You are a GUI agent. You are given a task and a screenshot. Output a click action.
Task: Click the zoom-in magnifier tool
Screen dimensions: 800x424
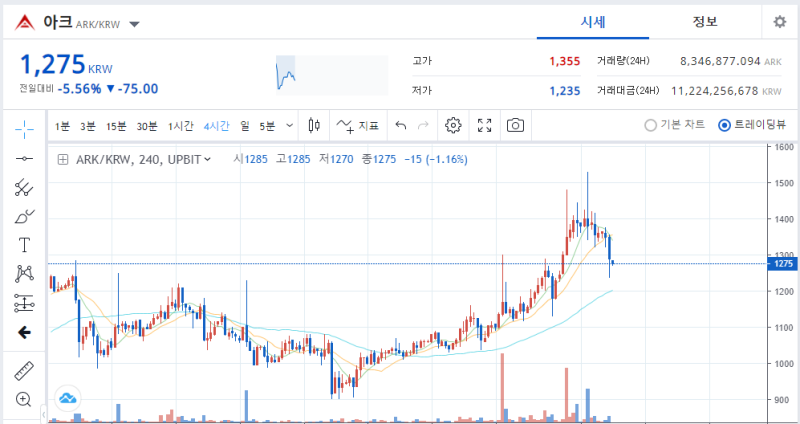point(24,399)
